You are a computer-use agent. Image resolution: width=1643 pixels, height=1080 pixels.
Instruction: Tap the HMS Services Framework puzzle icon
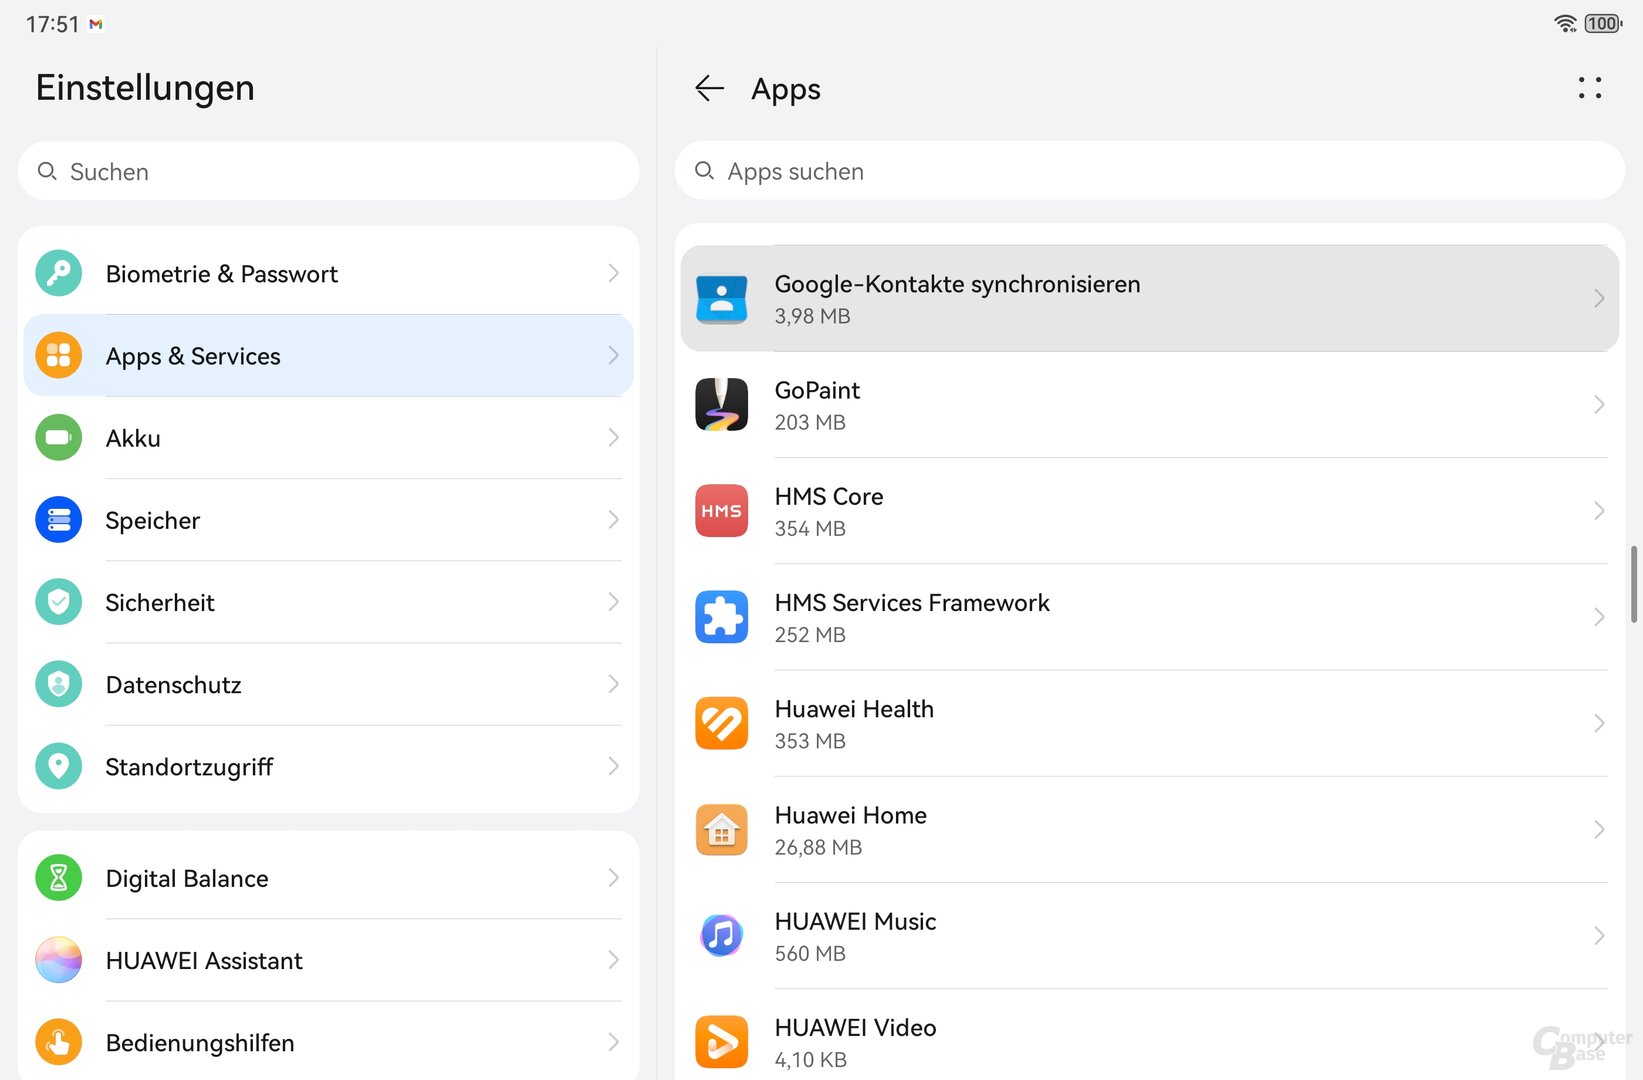[721, 617]
